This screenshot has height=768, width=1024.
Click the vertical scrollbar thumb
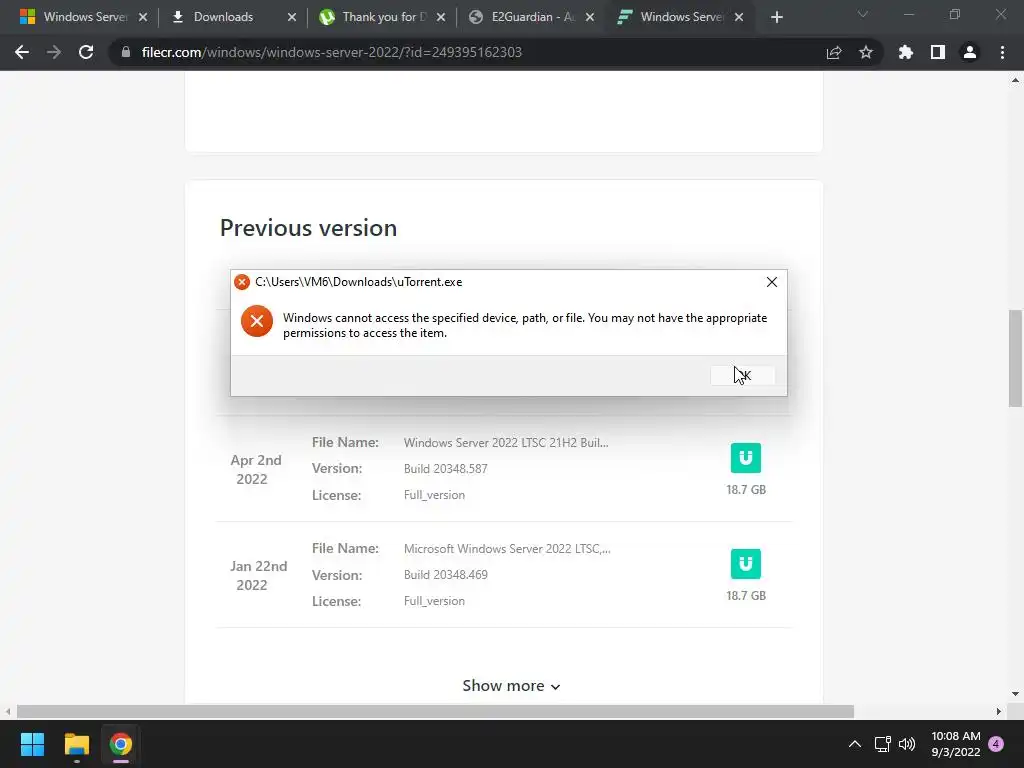1015,359
